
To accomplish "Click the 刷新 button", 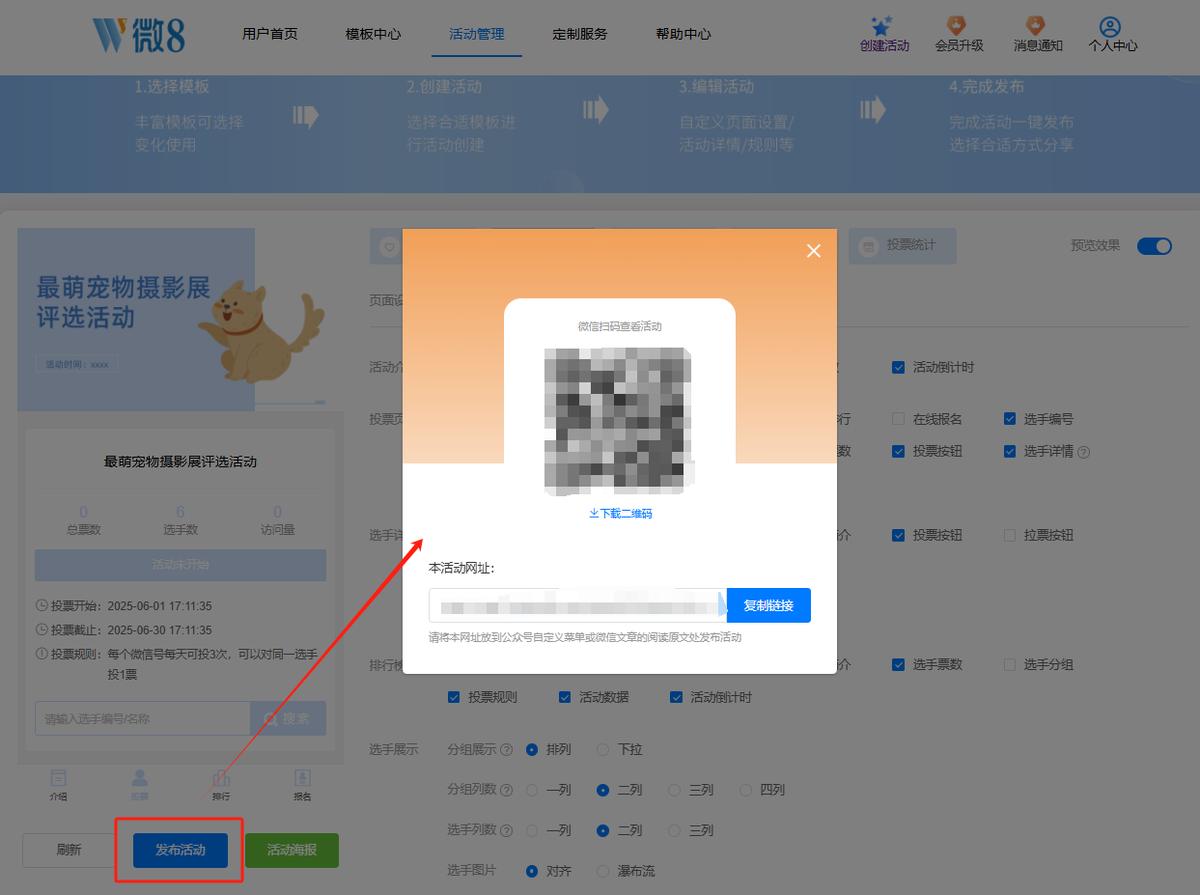I will [69, 850].
